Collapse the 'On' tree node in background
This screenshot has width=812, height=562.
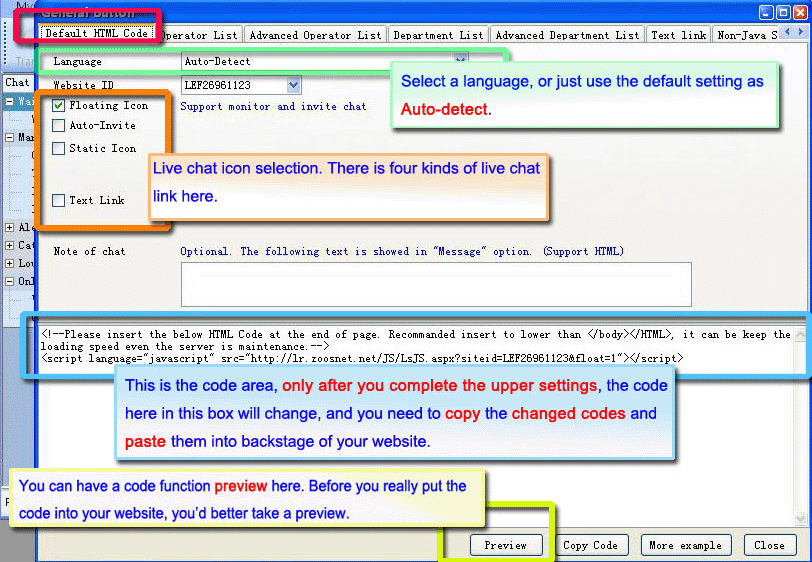tap(9, 281)
